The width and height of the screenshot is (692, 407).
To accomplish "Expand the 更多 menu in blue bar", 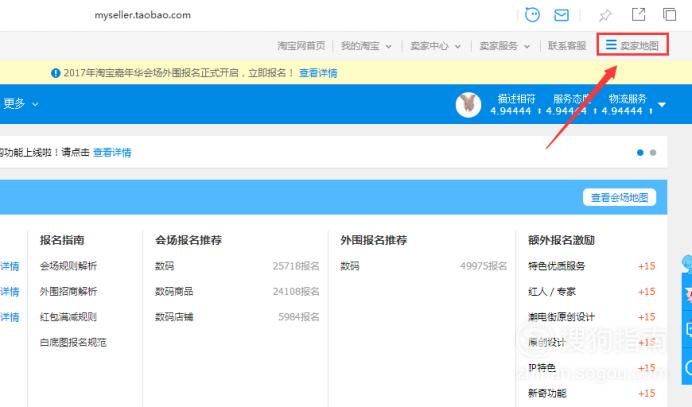I will tap(21, 104).
